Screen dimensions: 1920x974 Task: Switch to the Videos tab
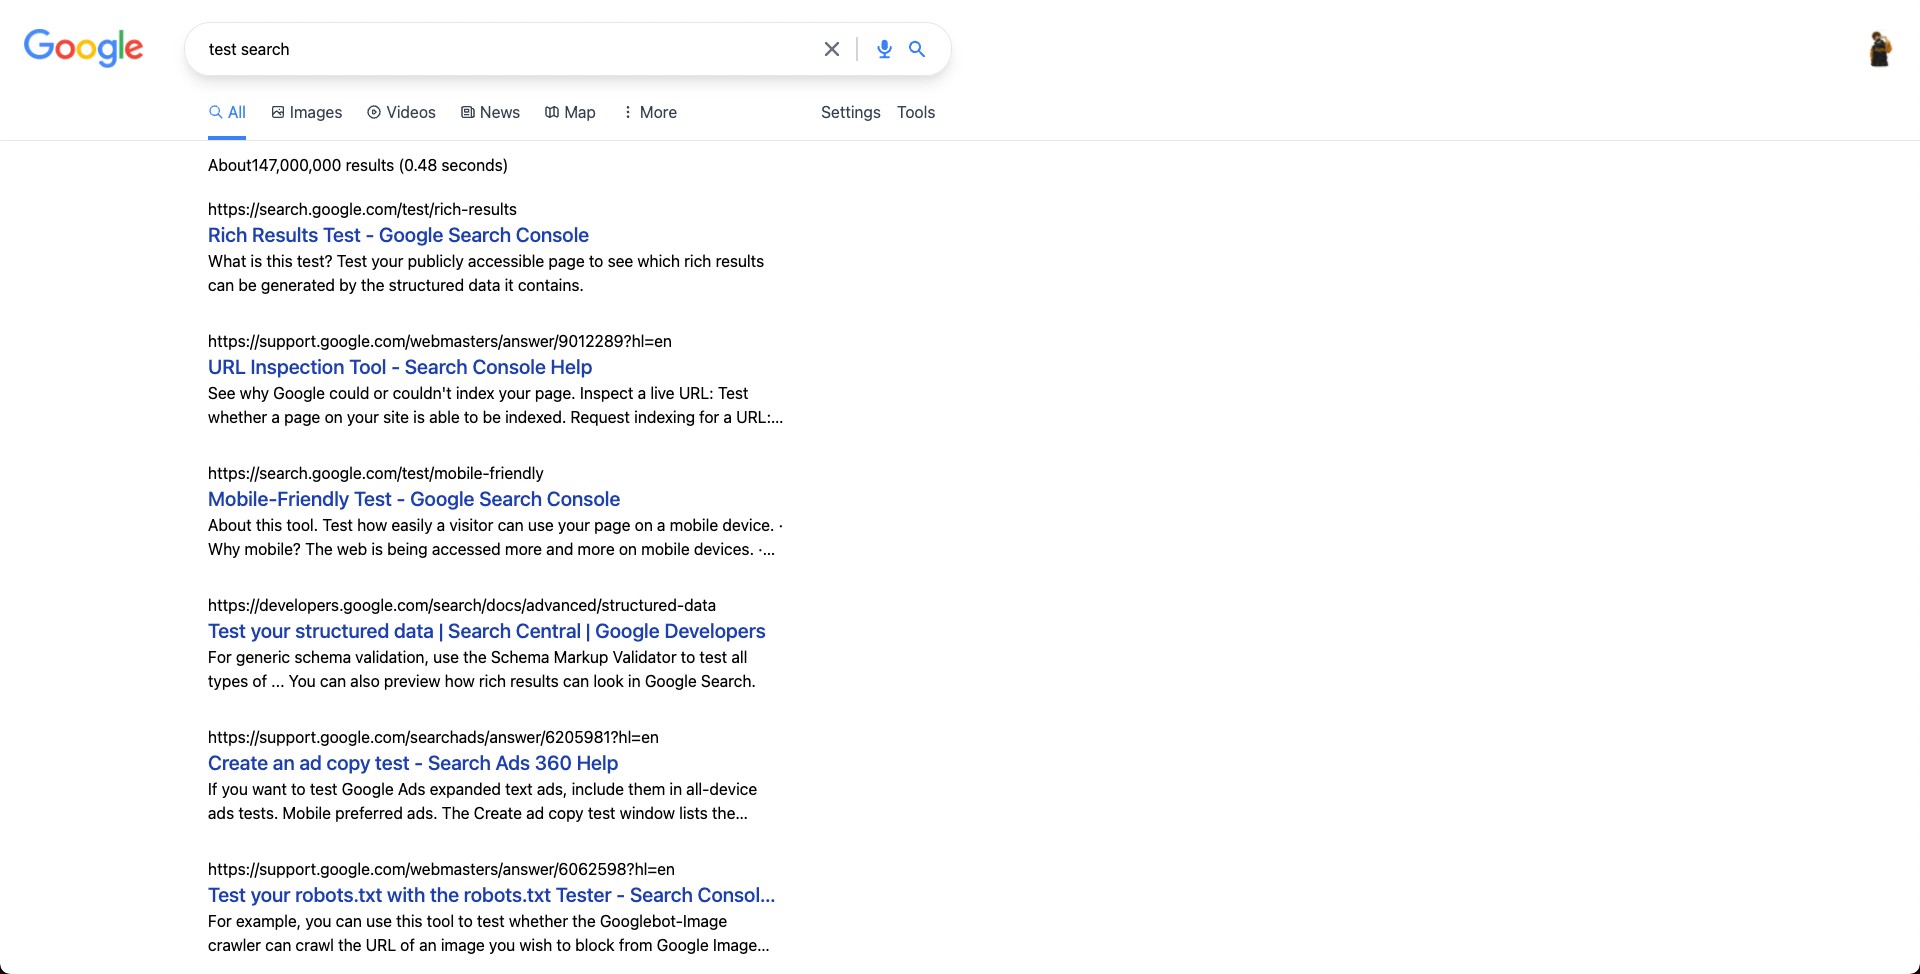pos(401,112)
